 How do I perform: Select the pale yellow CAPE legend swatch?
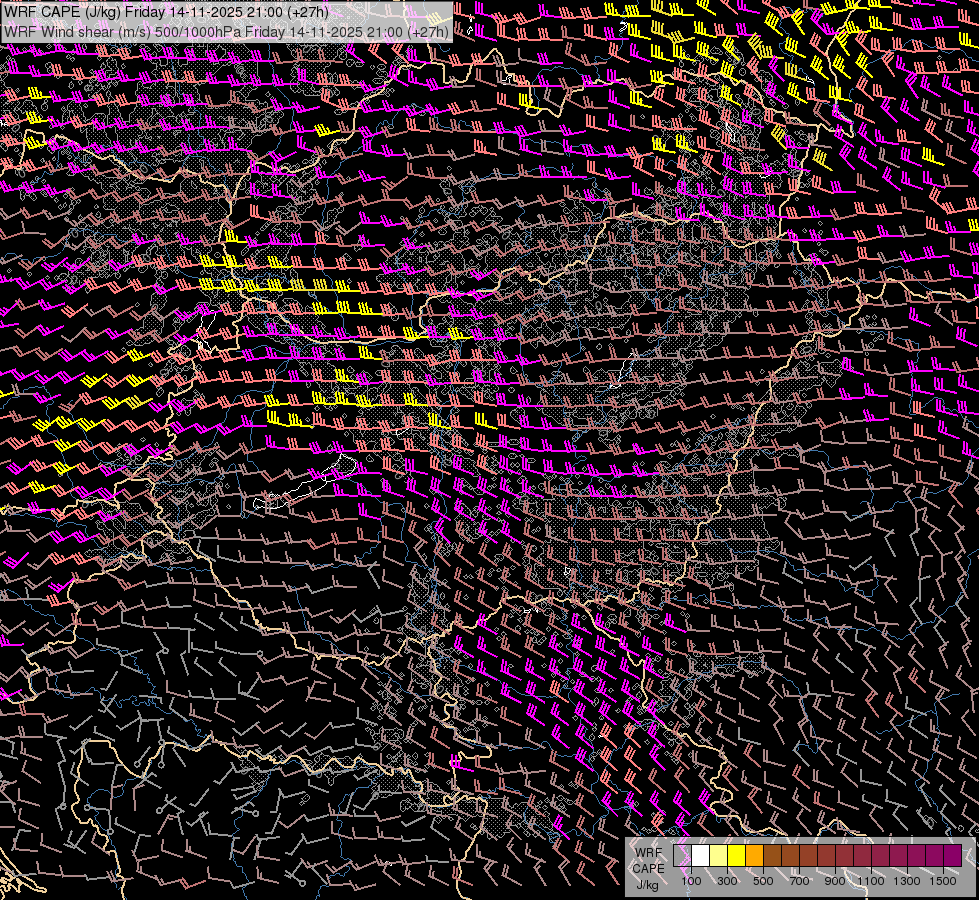[719, 856]
